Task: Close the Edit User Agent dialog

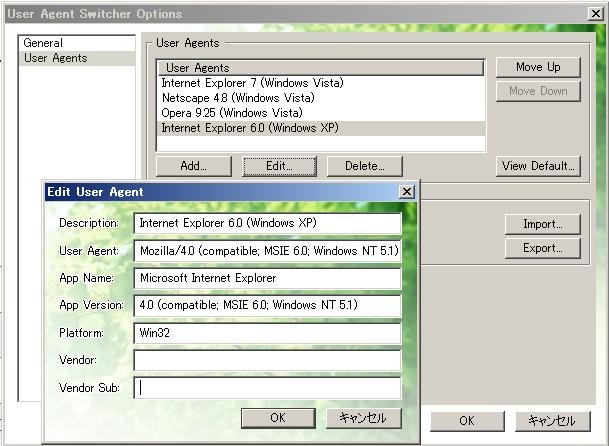Action: coord(407,192)
